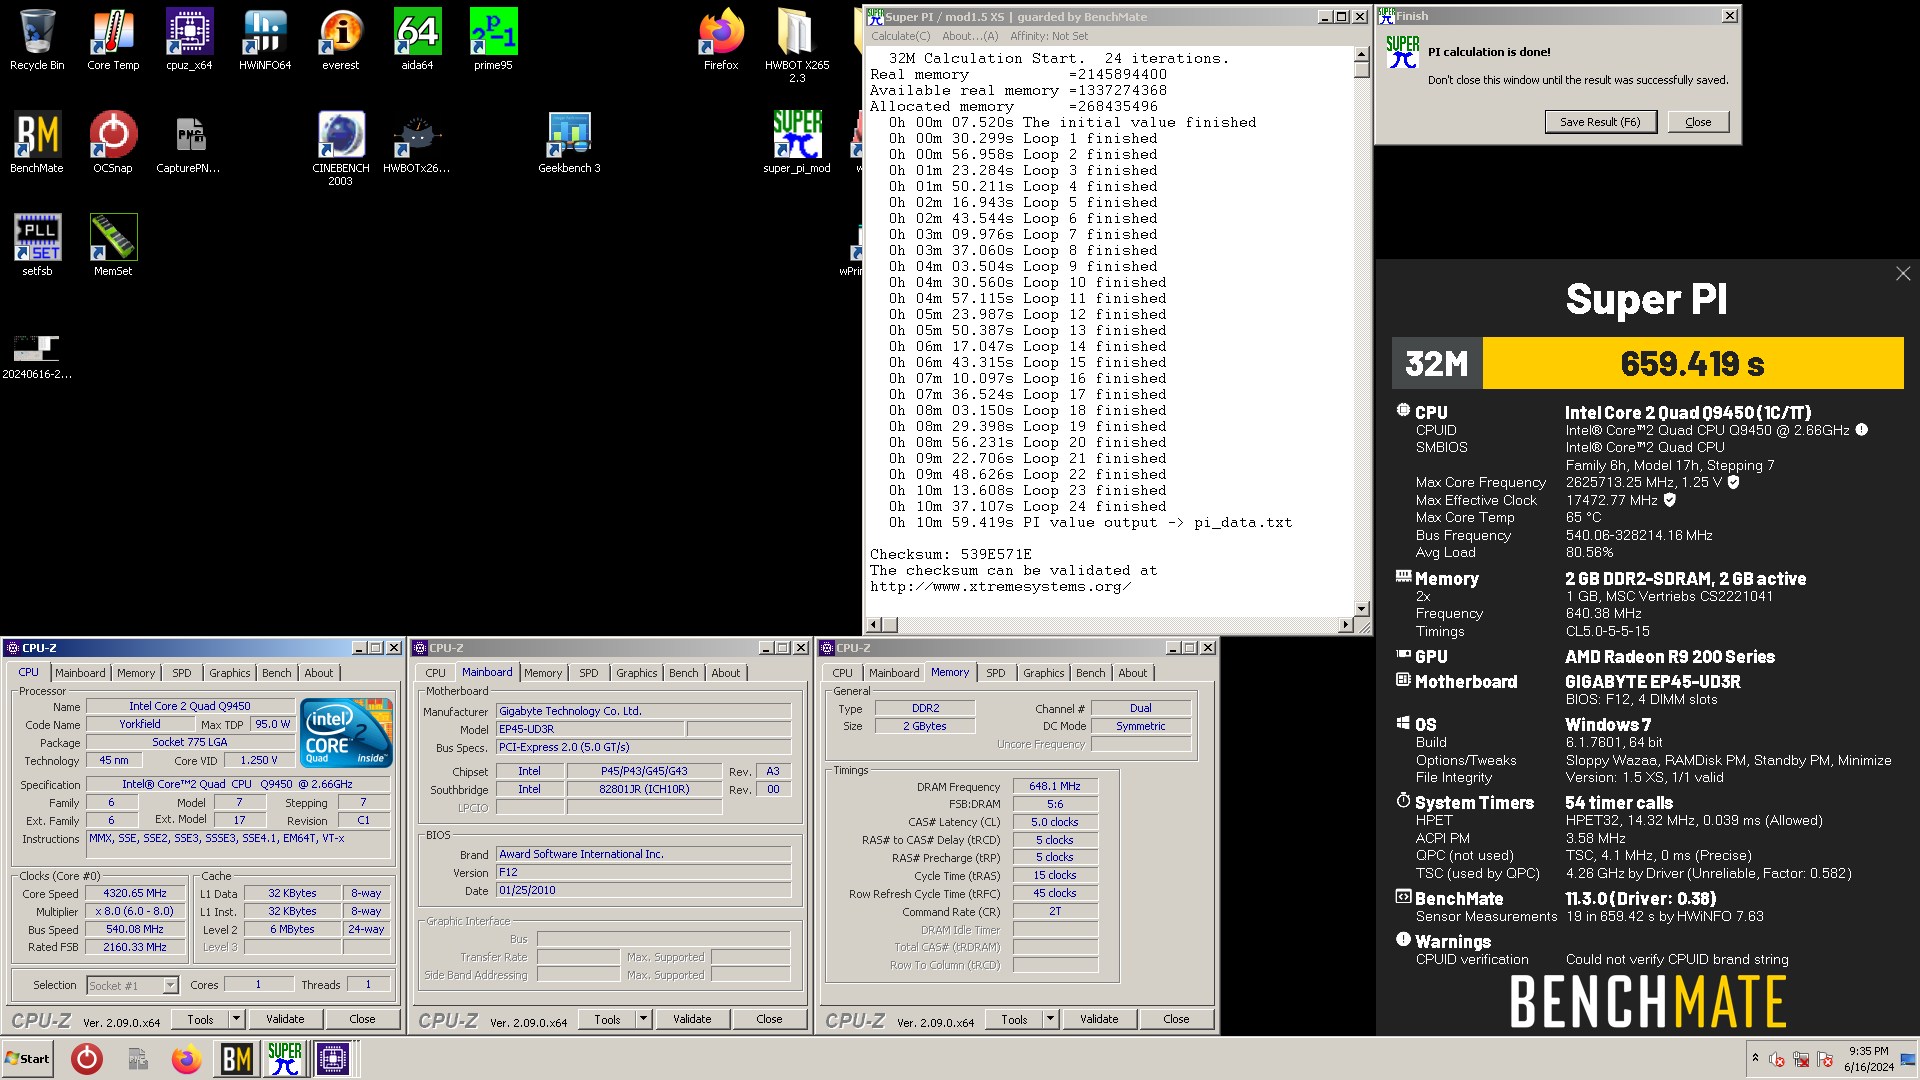Click the 659.419 s result bar
The image size is (1920, 1080).
tap(1692, 363)
